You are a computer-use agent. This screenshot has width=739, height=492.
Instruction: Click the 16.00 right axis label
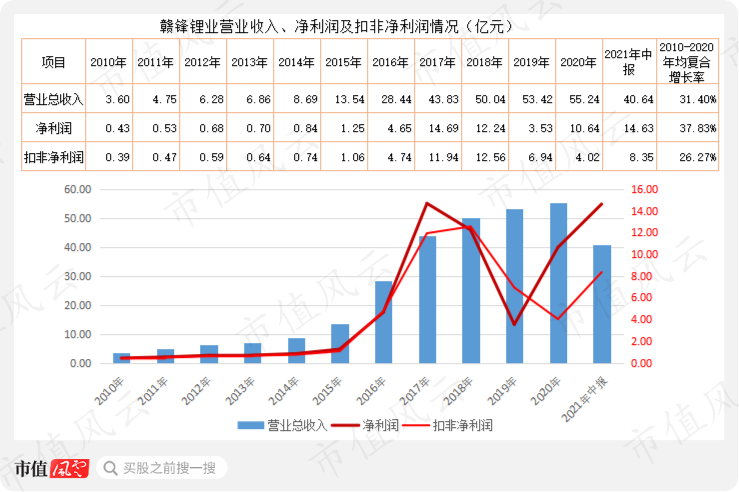[645, 189]
